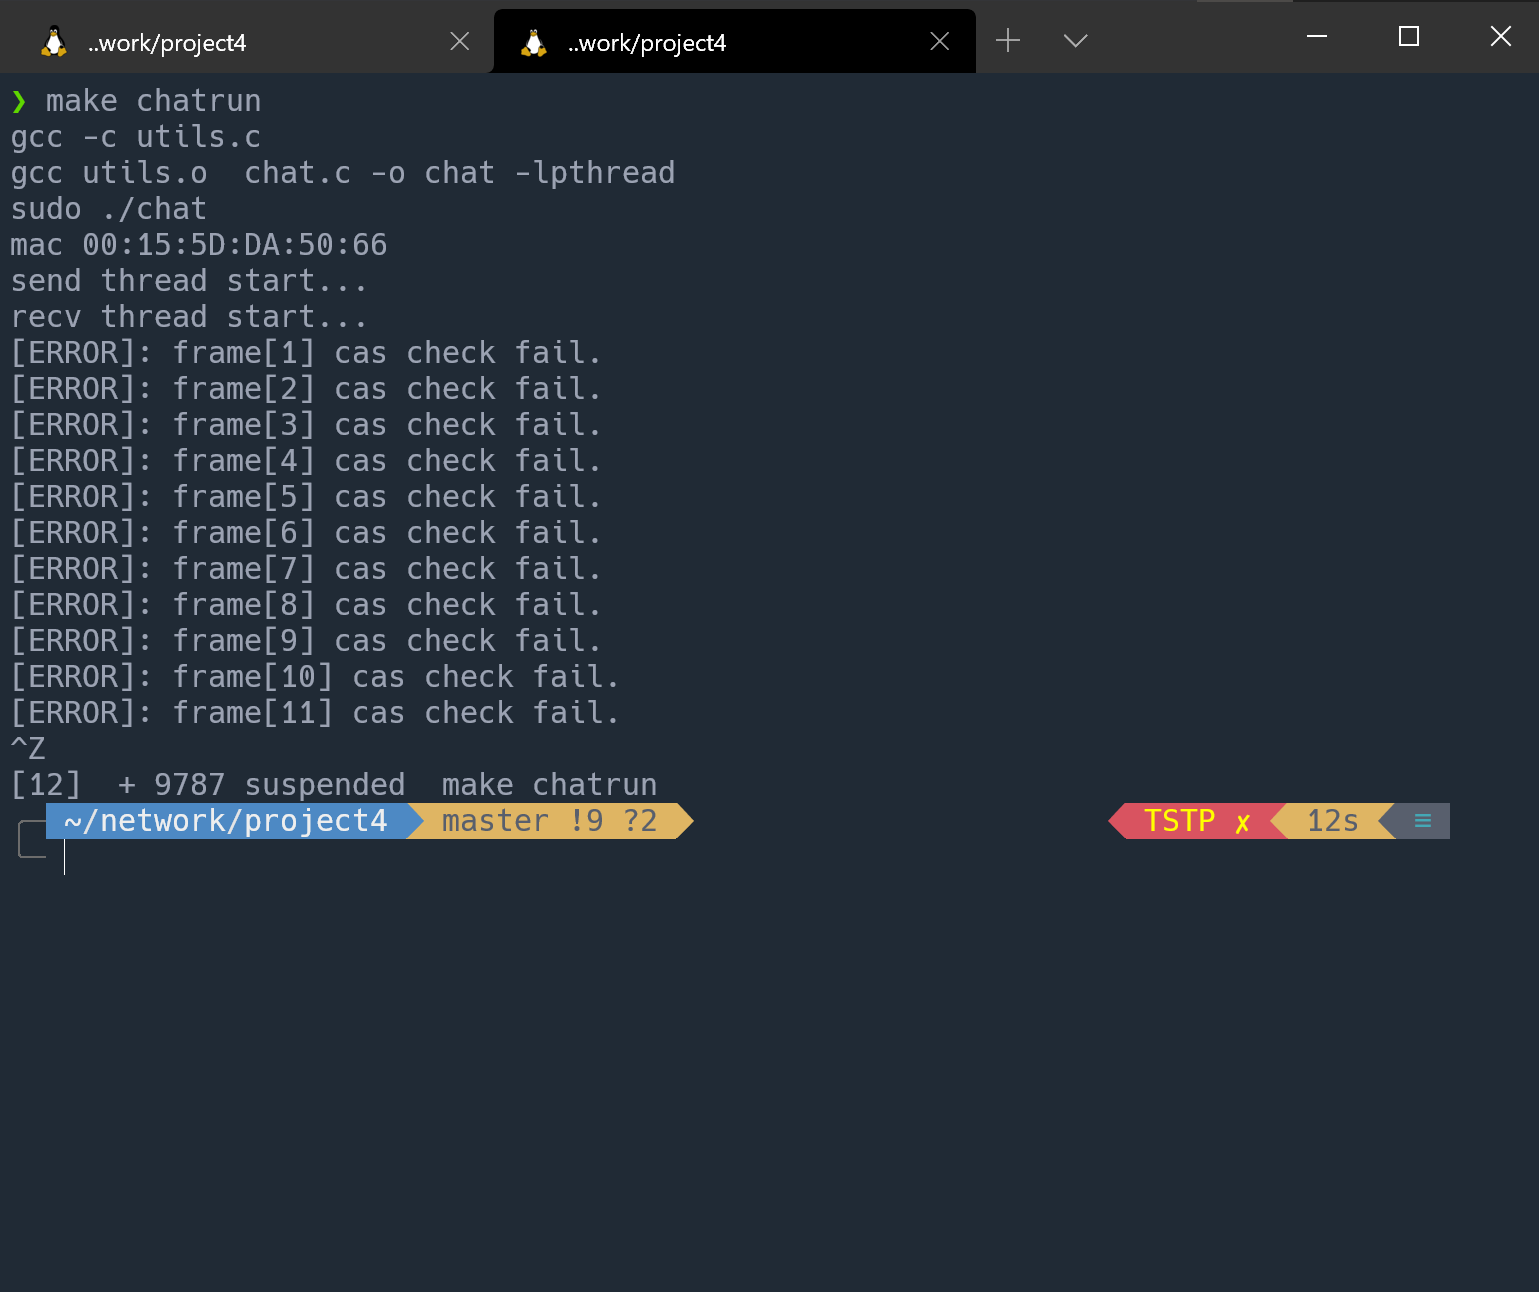Click the terminal cursor input line
The height and width of the screenshot is (1292, 1539).
pyautogui.click(x=64, y=857)
